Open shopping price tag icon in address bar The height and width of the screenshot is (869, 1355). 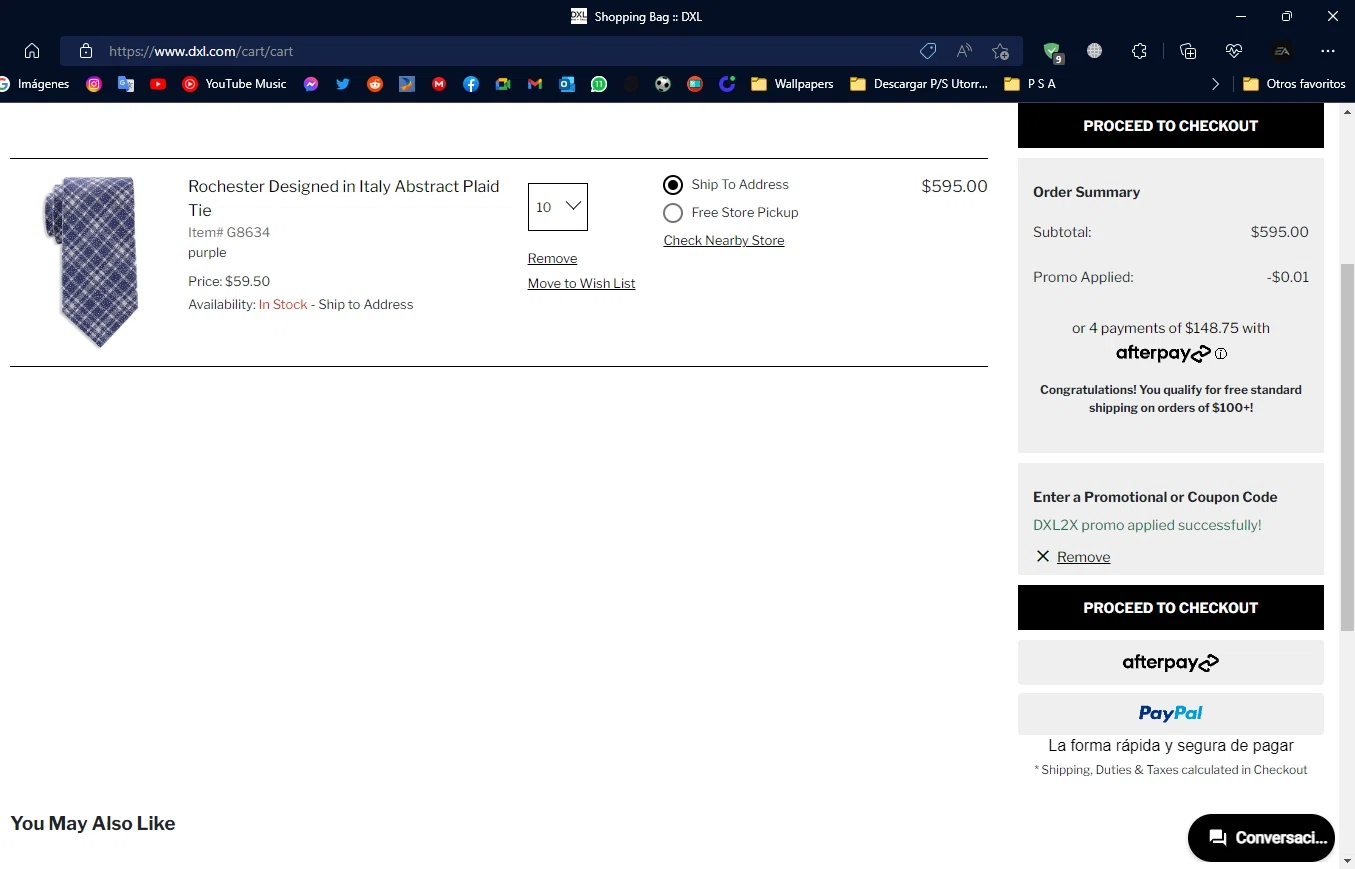click(928, 51)
